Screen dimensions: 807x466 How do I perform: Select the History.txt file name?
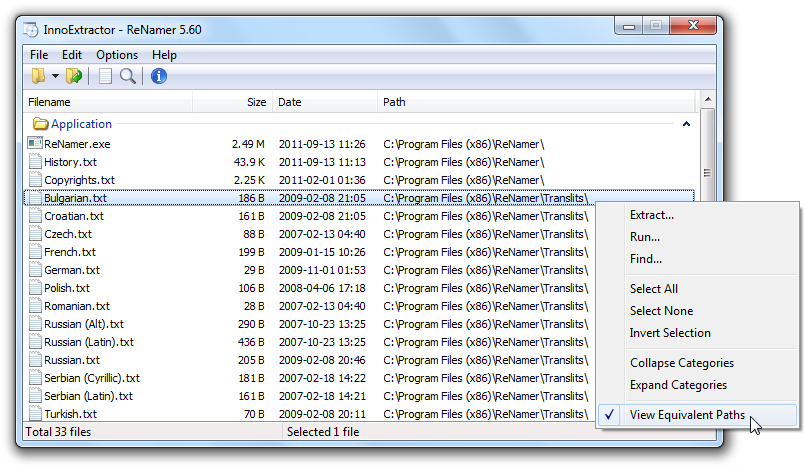(71, 162)
